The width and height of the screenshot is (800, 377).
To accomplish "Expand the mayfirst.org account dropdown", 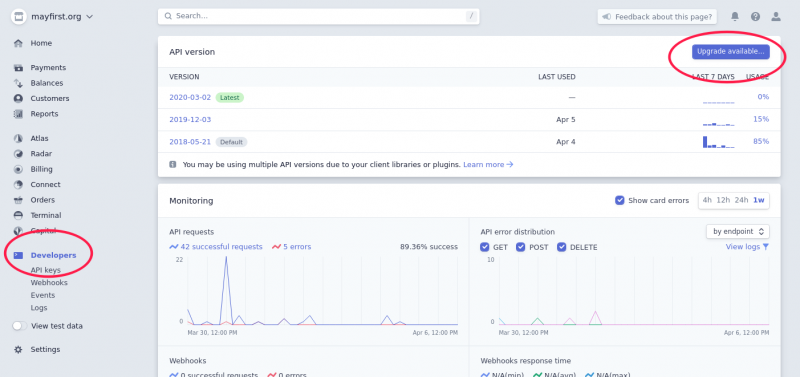I will pos(90,16).
